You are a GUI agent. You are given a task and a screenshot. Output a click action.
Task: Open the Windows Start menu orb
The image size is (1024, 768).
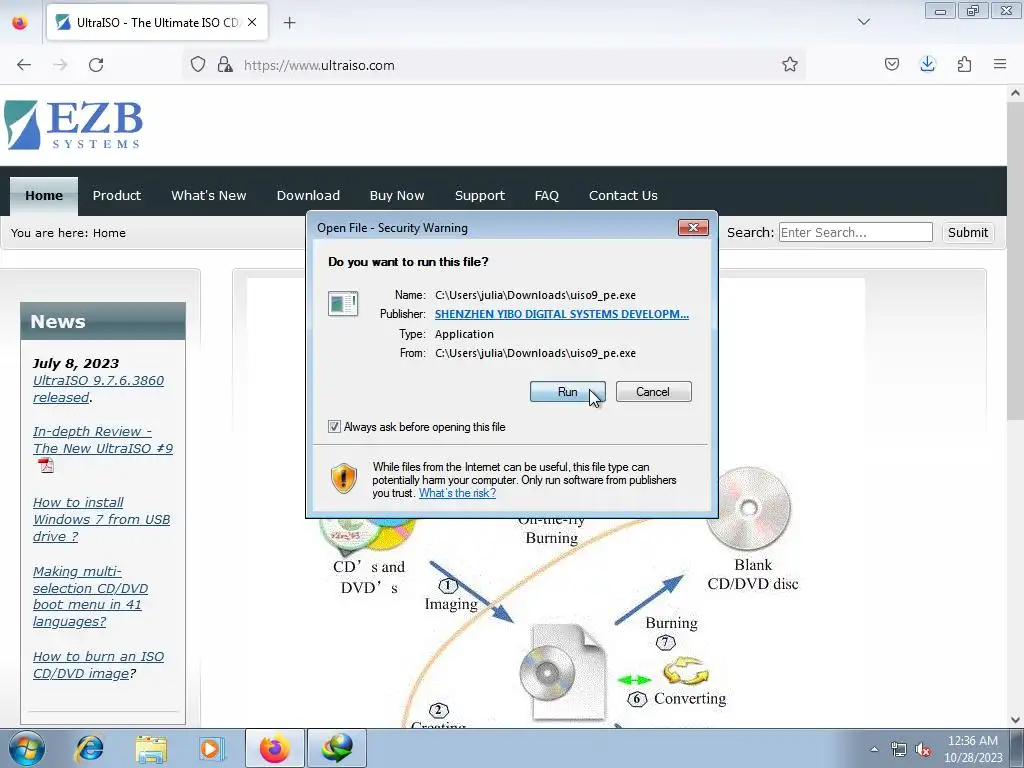point(27,748)
